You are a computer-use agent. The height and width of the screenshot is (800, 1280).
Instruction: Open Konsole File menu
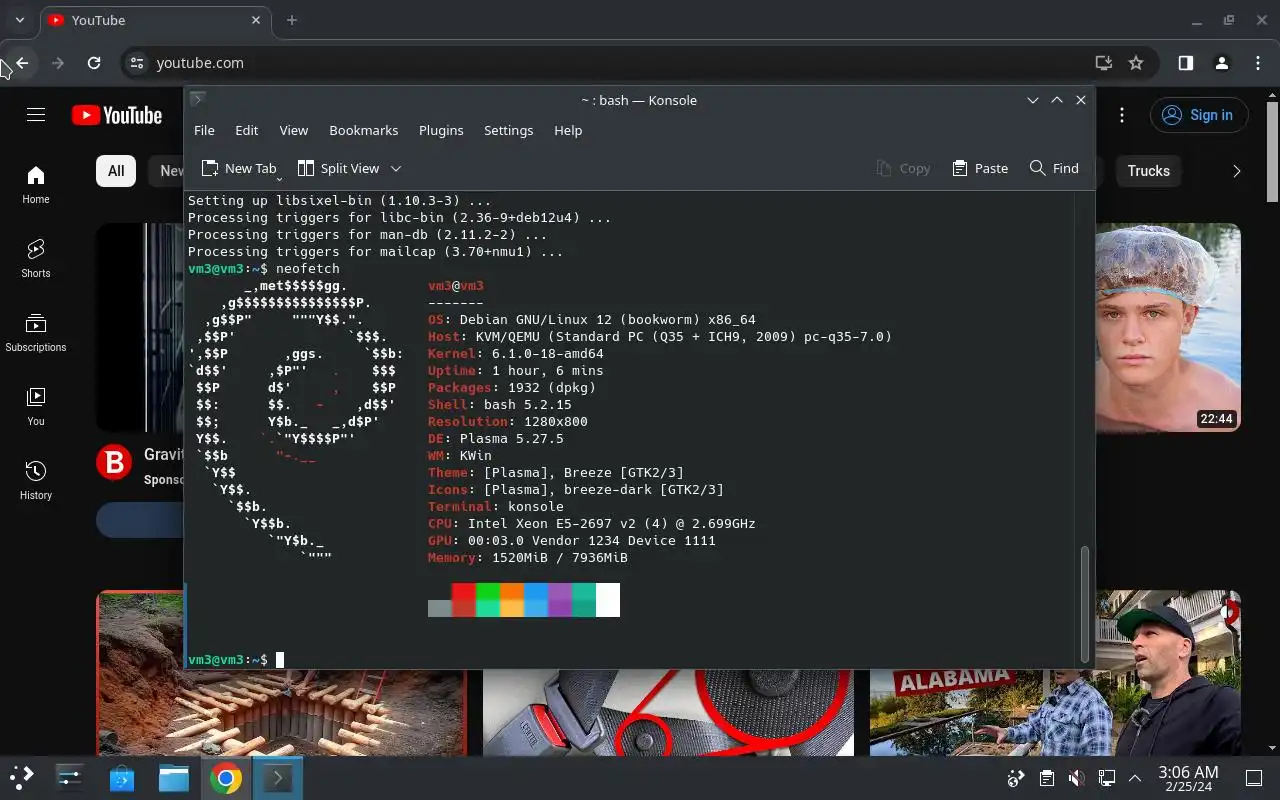click(204, 130)
